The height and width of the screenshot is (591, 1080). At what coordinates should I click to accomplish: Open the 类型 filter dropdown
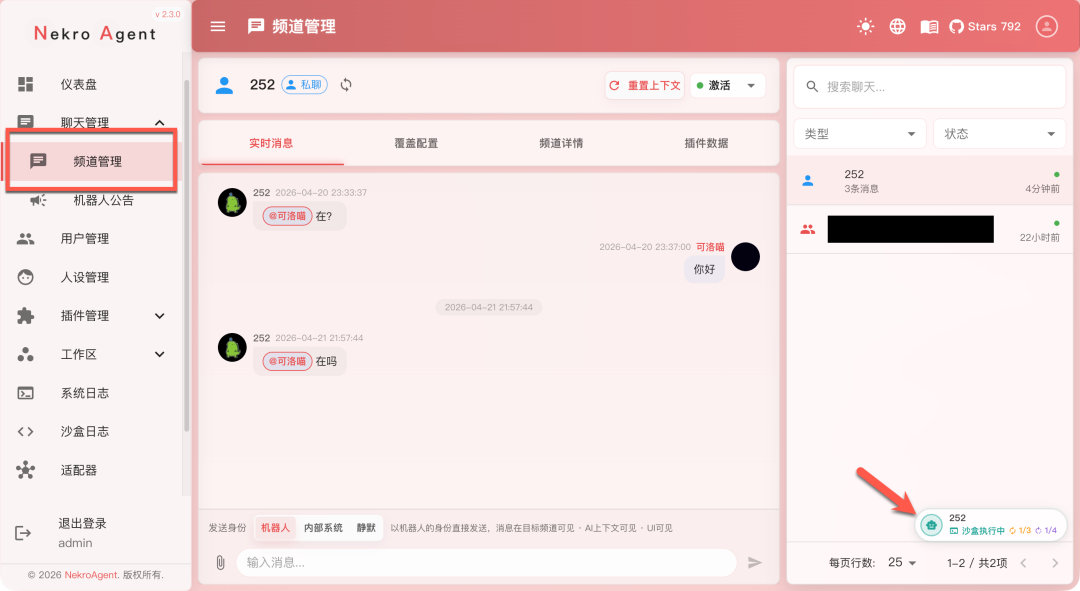point(860,134)
